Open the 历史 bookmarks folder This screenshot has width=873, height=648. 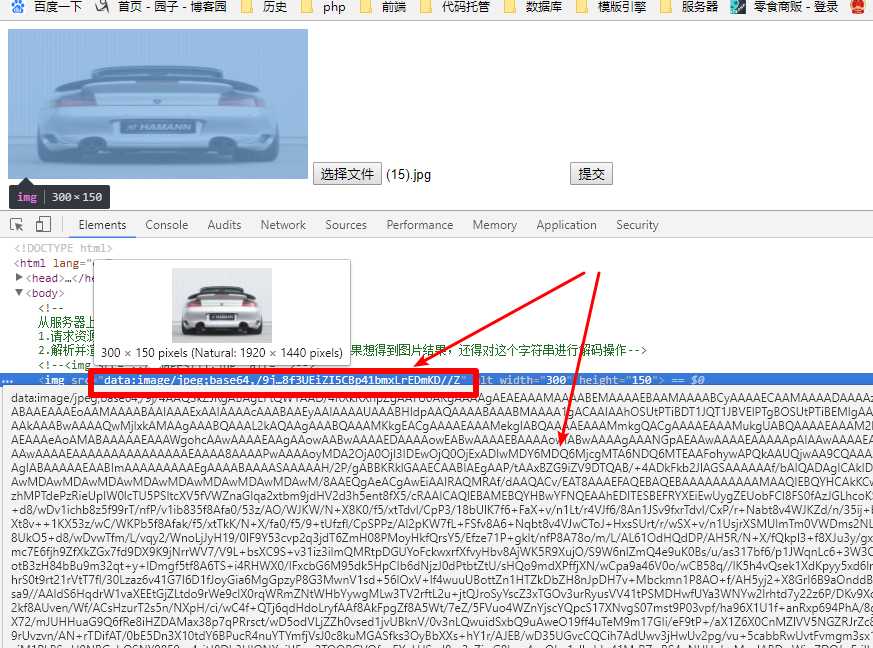264,7
